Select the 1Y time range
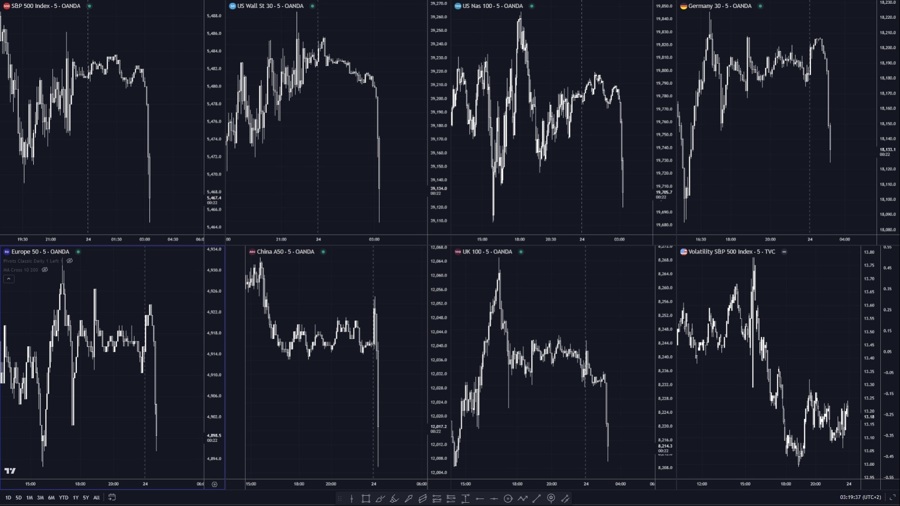The height and width of the screenshot is (506, 900). pyautogui.click(x=75, y=498)
